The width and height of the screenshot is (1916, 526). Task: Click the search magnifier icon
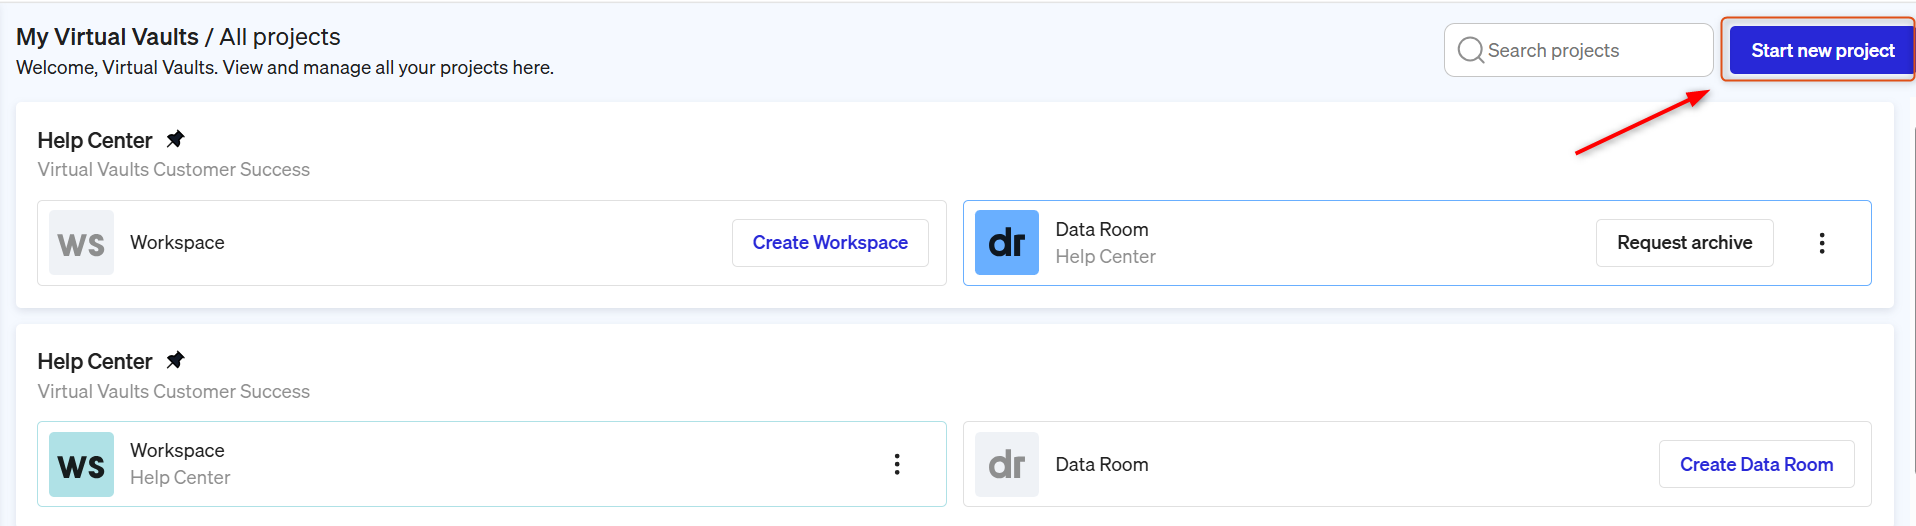1470,50
